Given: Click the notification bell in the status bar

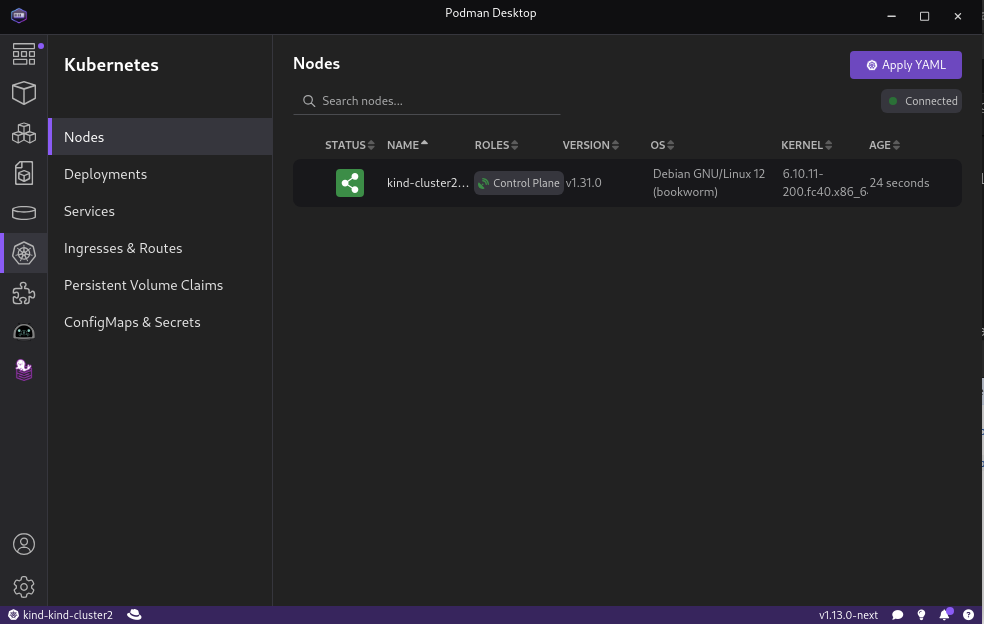Looking at the screenshot, I should click(x=945, y=614).
